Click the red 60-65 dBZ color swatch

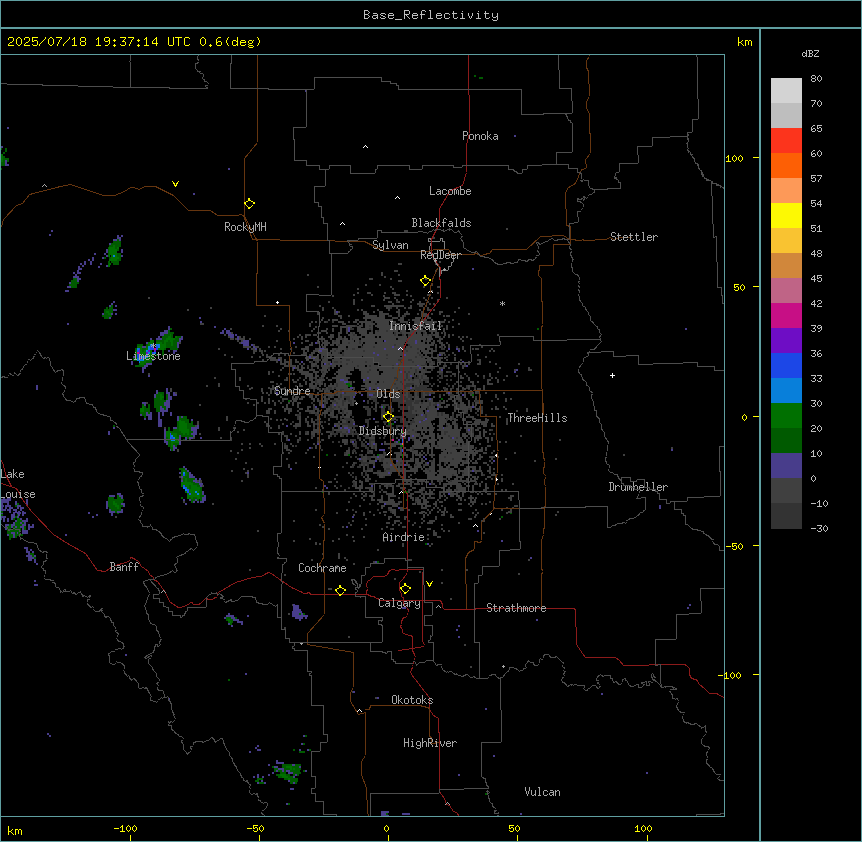click(x=786, y=141)
